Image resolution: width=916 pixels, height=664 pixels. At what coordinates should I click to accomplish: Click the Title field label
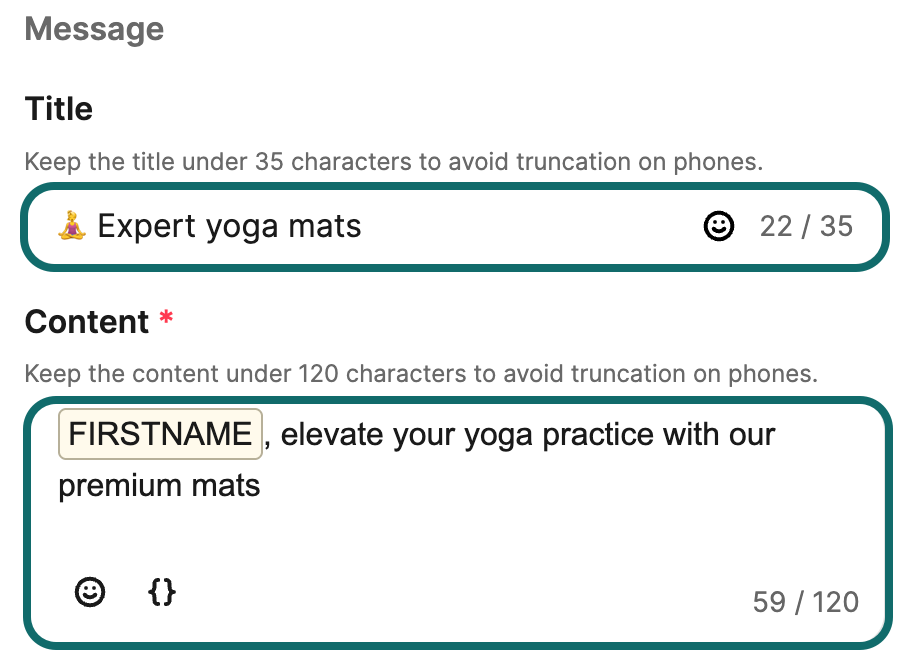pos(59,108)
